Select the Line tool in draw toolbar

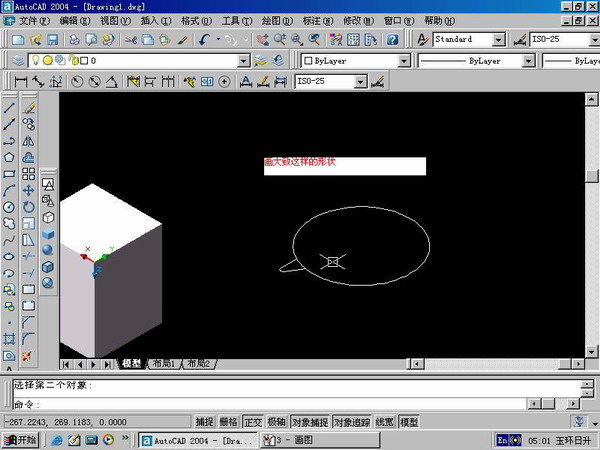pyautogui.click(x=9, y=107)
